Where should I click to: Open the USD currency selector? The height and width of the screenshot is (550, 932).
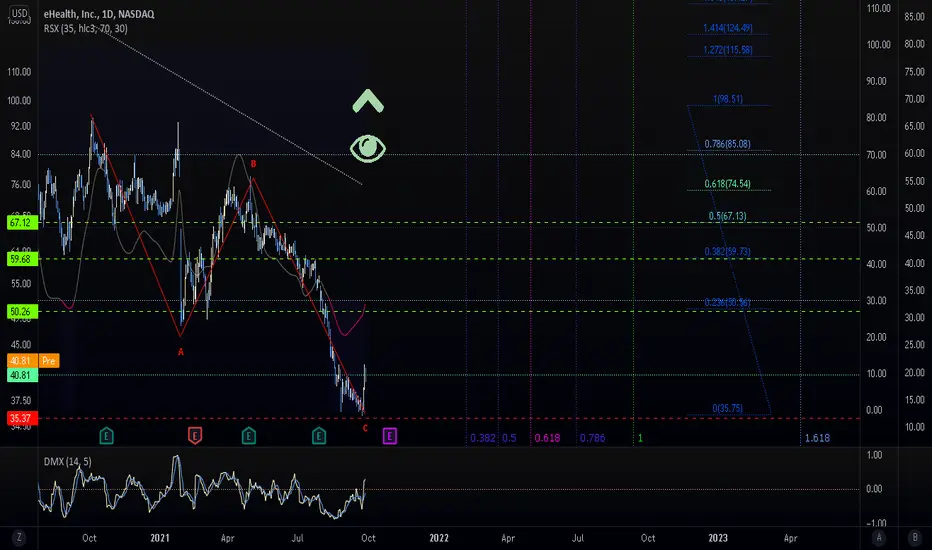(x=19, y=13)
